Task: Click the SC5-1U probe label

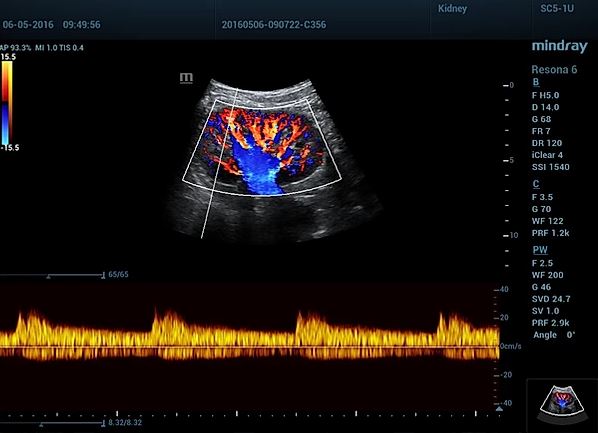Action: [557, 9]
